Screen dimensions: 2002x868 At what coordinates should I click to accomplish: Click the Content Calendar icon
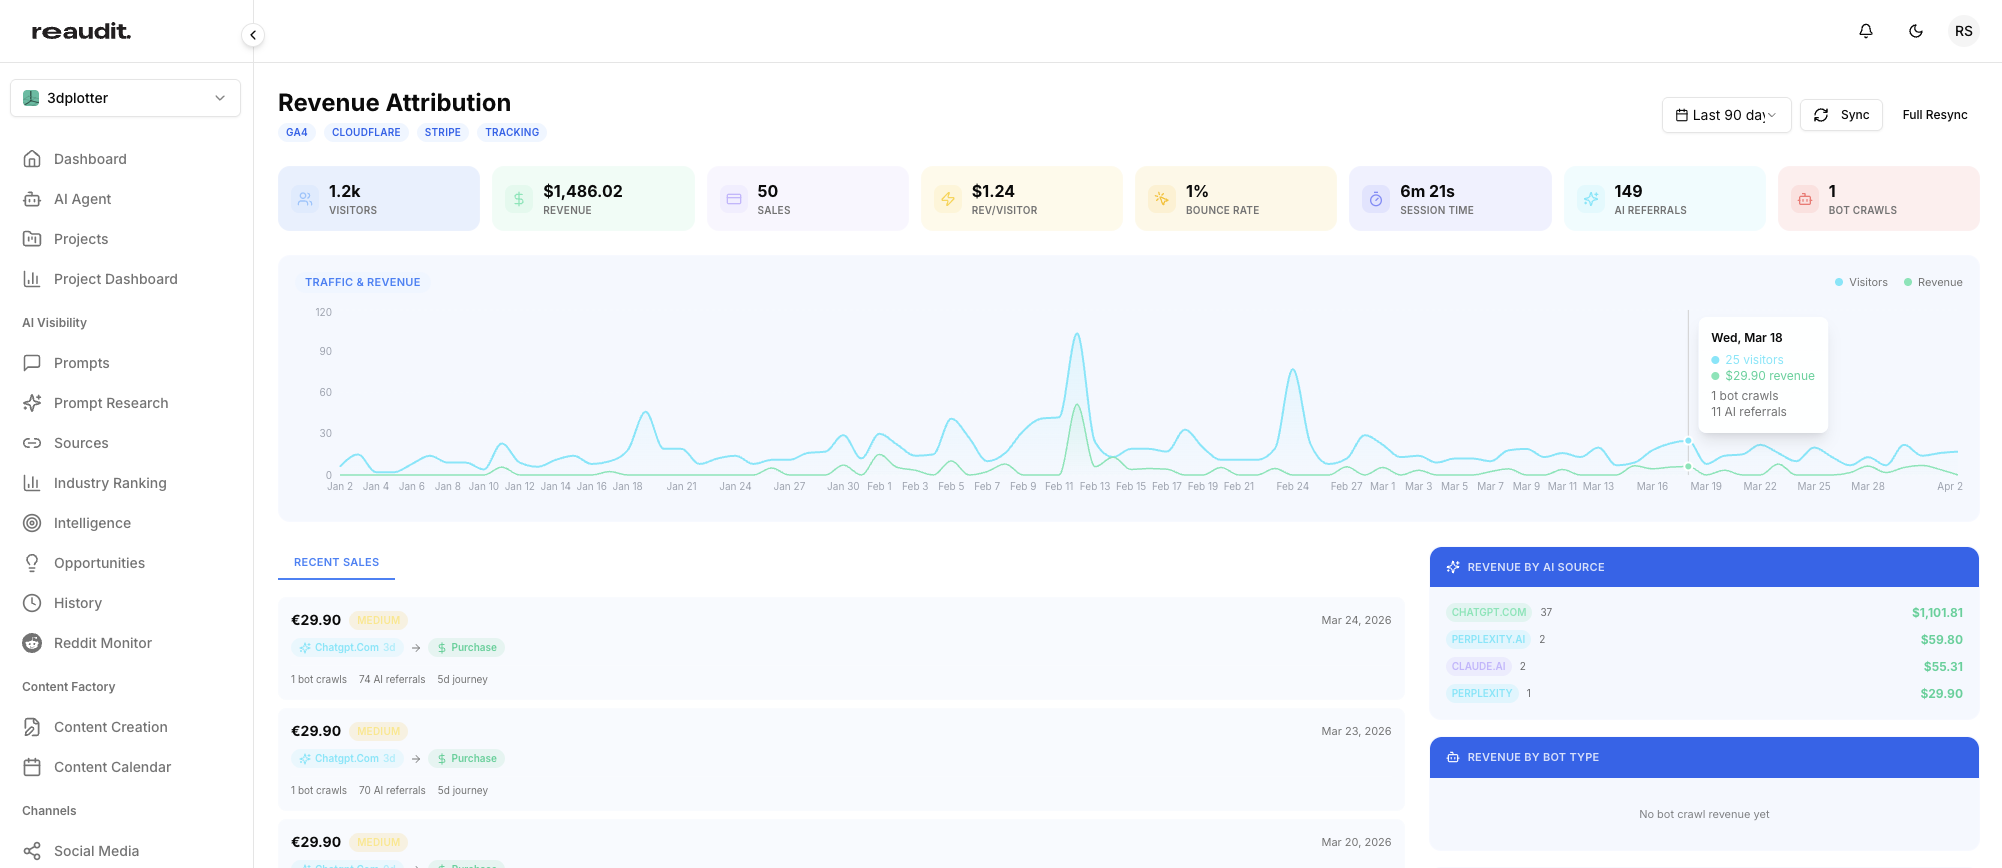pyautogui.click(x=32, y=767)
